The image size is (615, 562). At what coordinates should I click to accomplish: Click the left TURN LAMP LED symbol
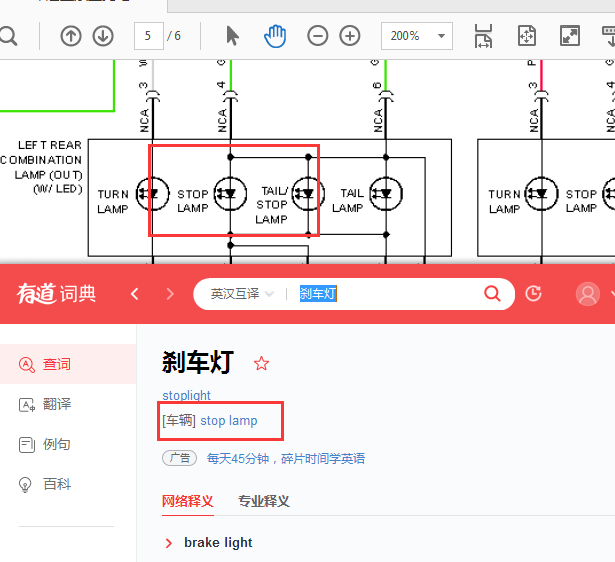[153, 194]
